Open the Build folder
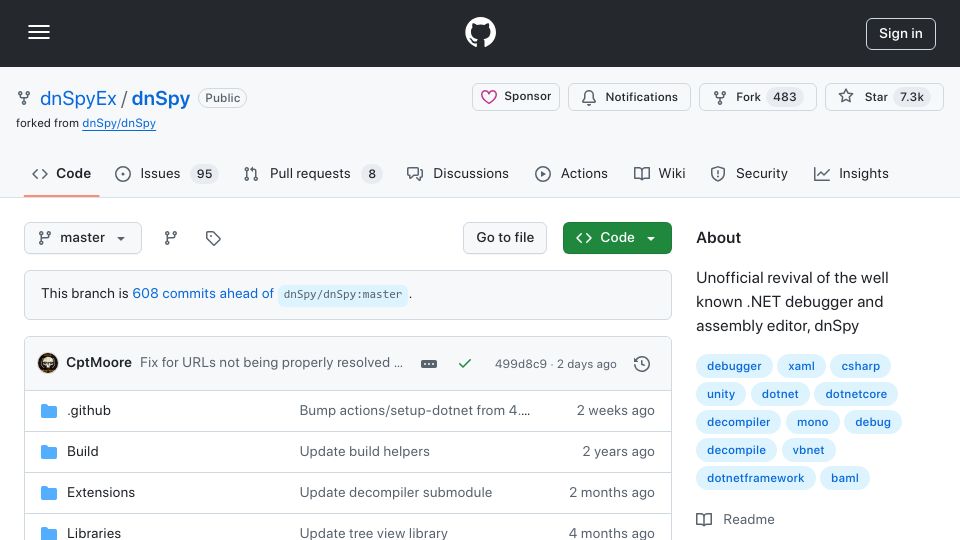960x540 pixels. point(83,452)
